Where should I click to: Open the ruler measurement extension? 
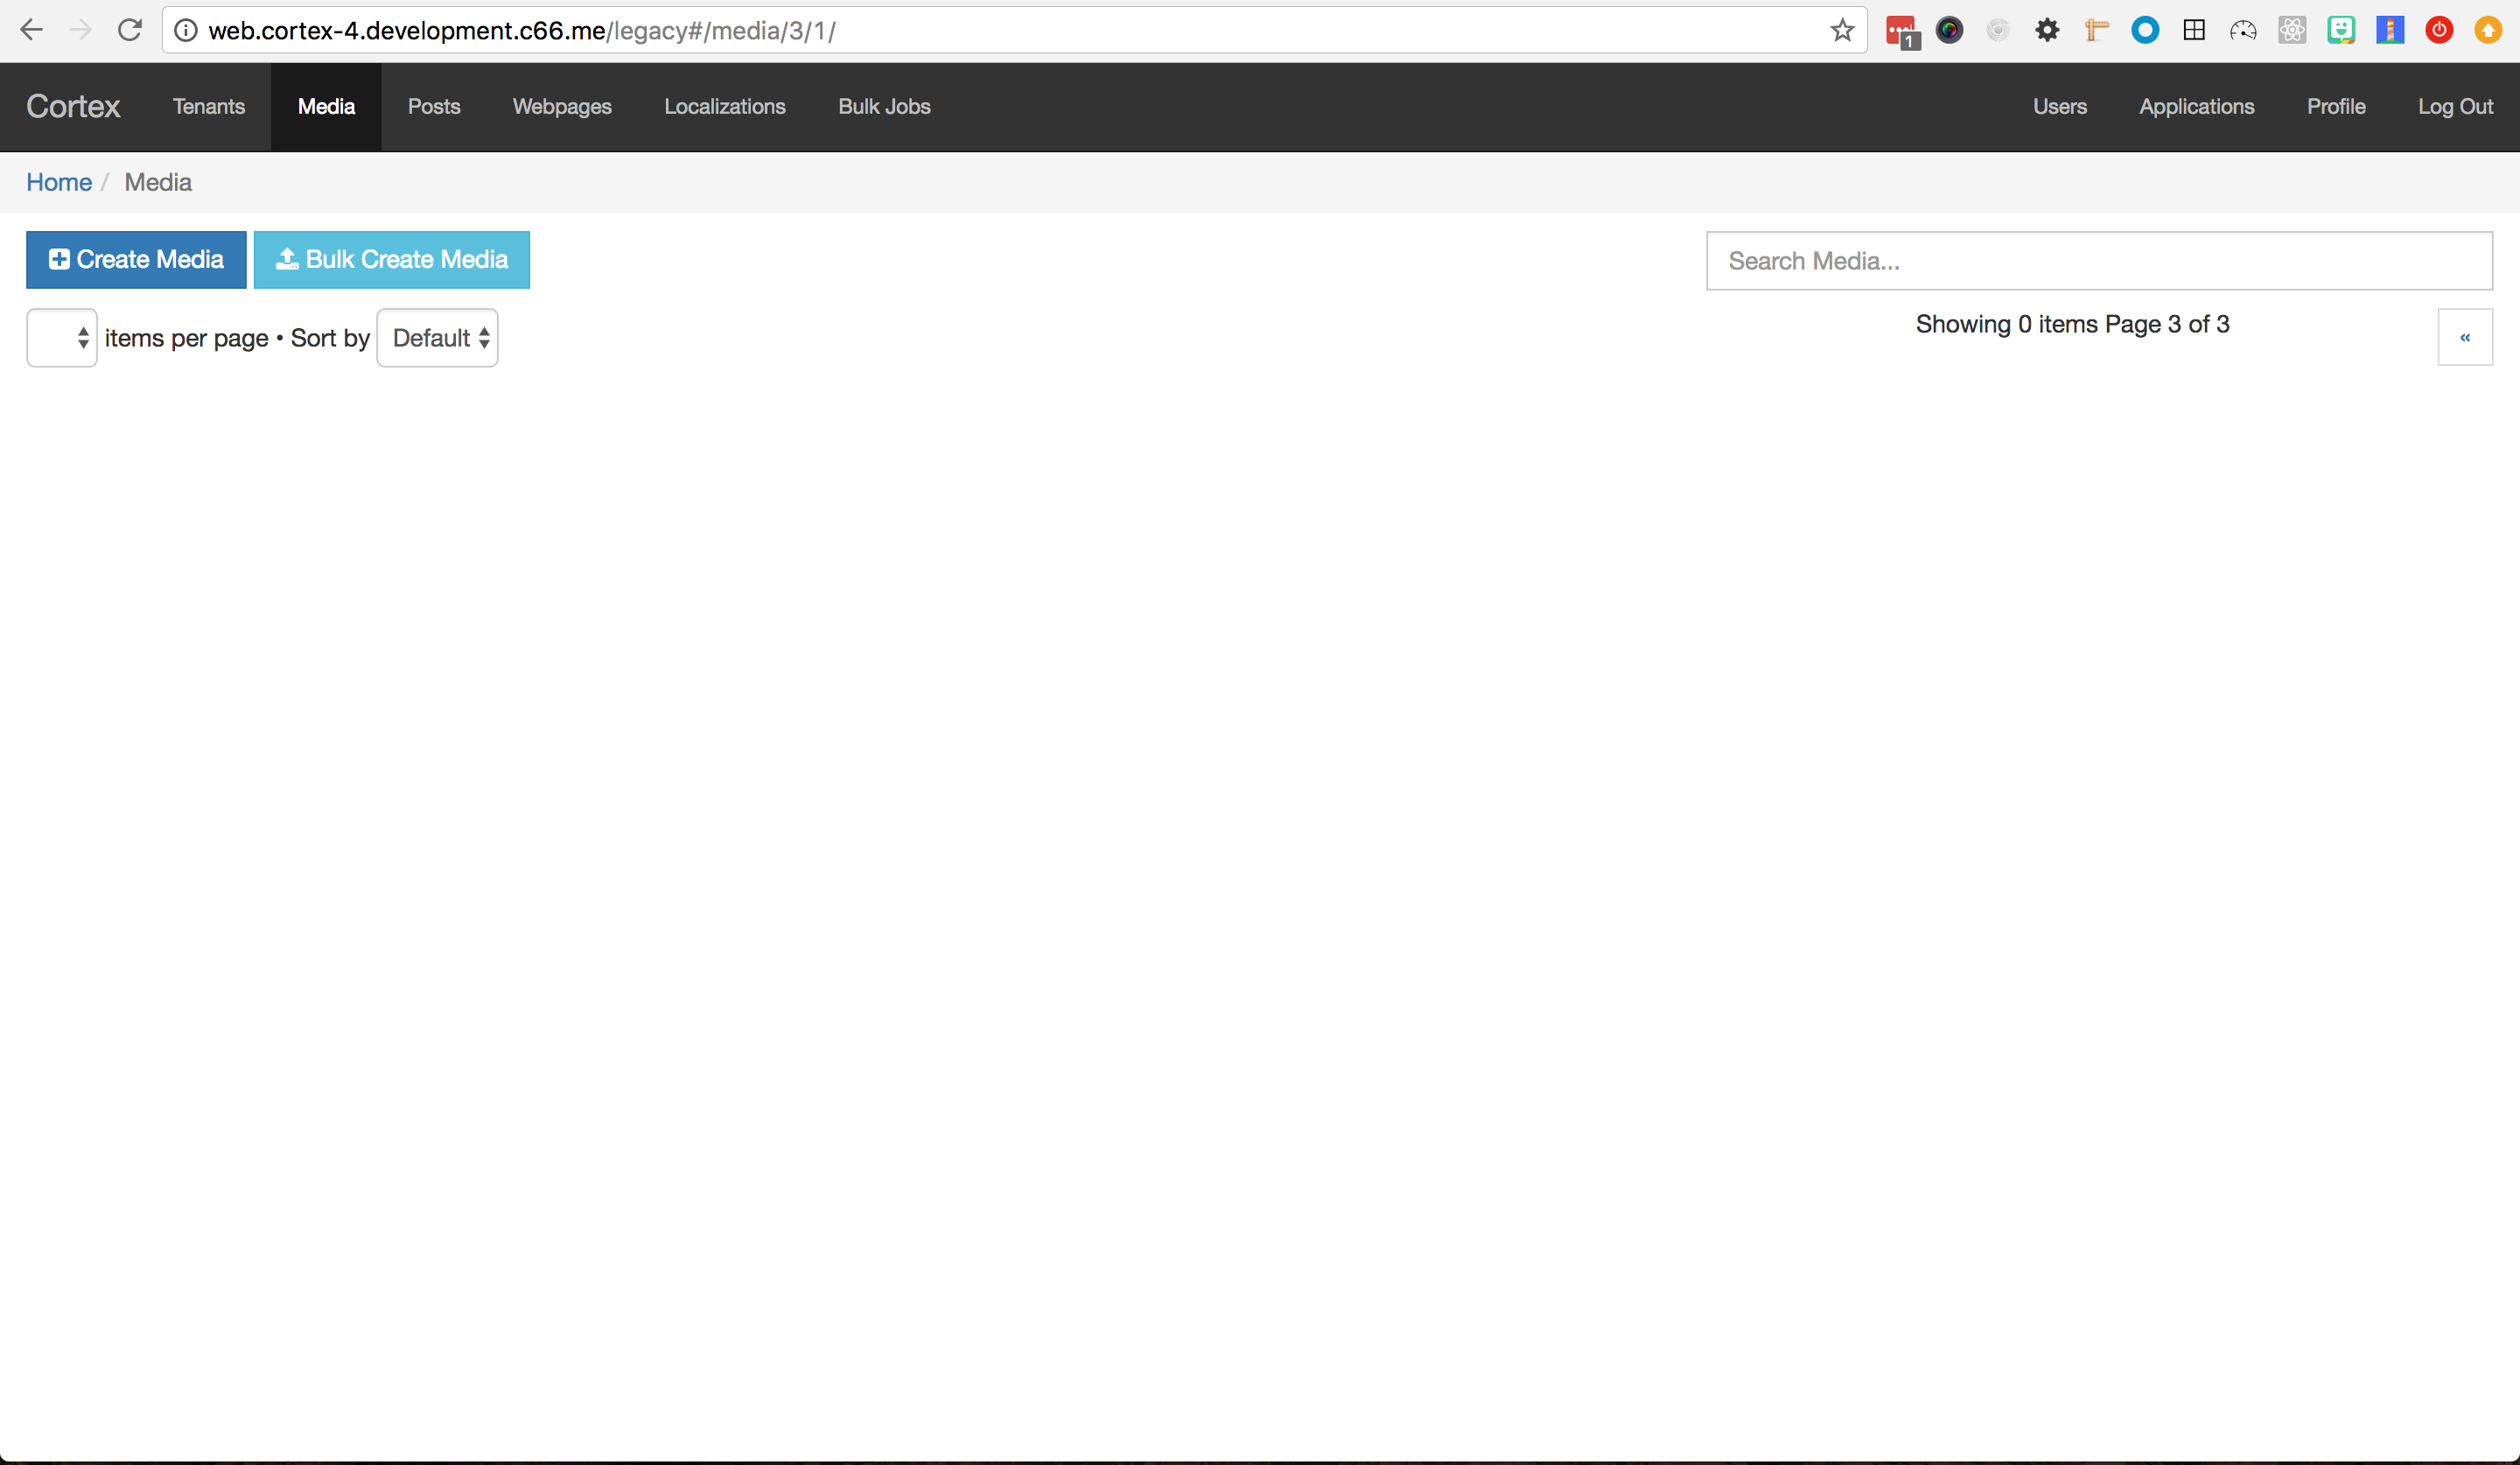pyautogui.click(x=2096, y=31)
